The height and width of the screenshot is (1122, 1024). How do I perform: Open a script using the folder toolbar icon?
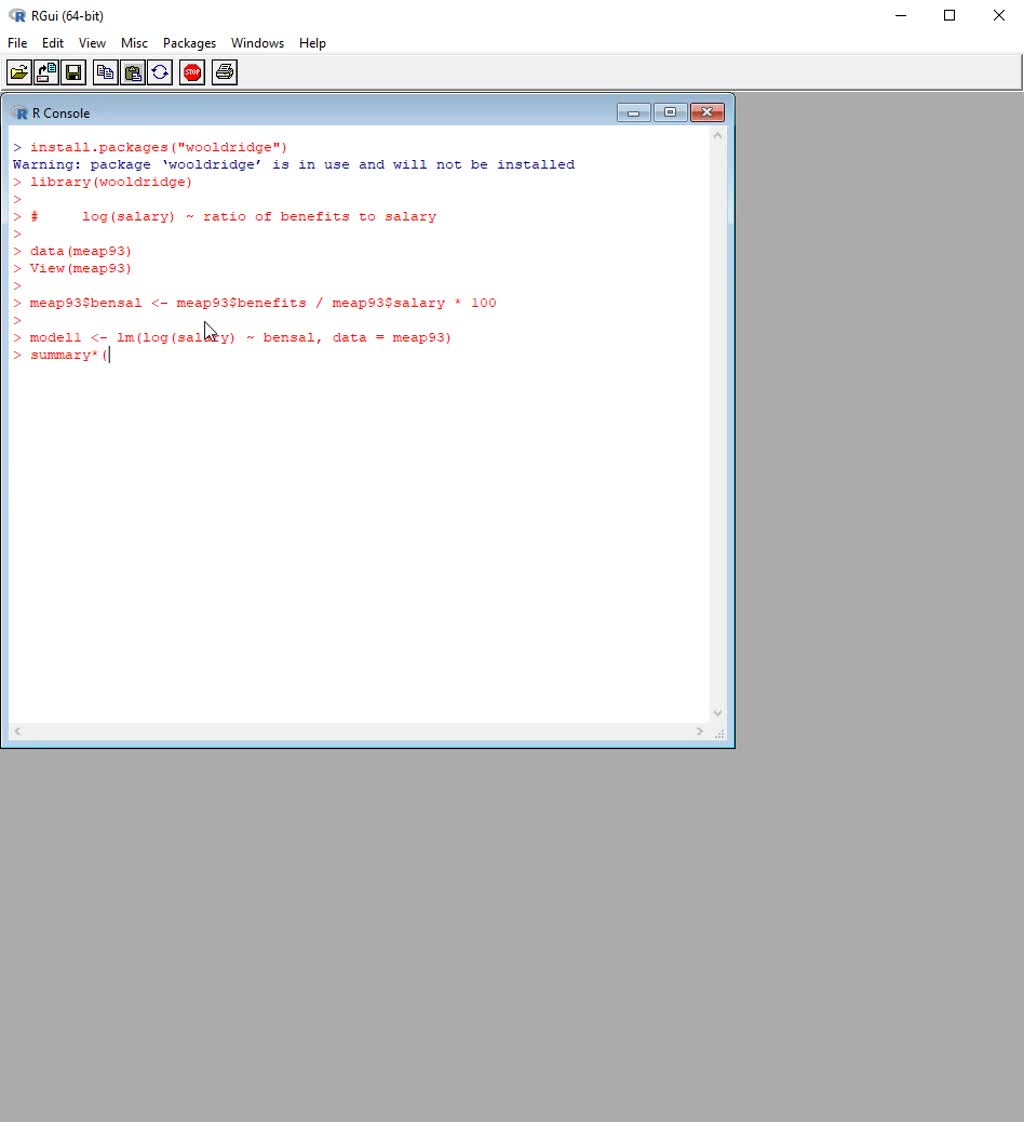[x=18, y=71]
